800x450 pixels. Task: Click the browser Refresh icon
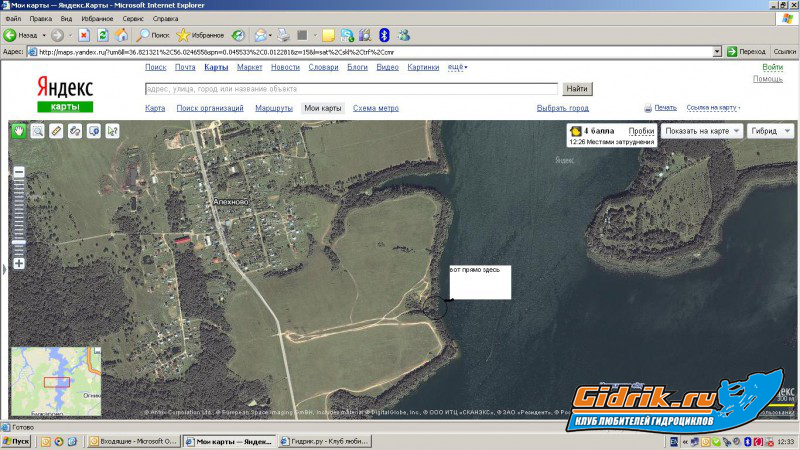103,35
